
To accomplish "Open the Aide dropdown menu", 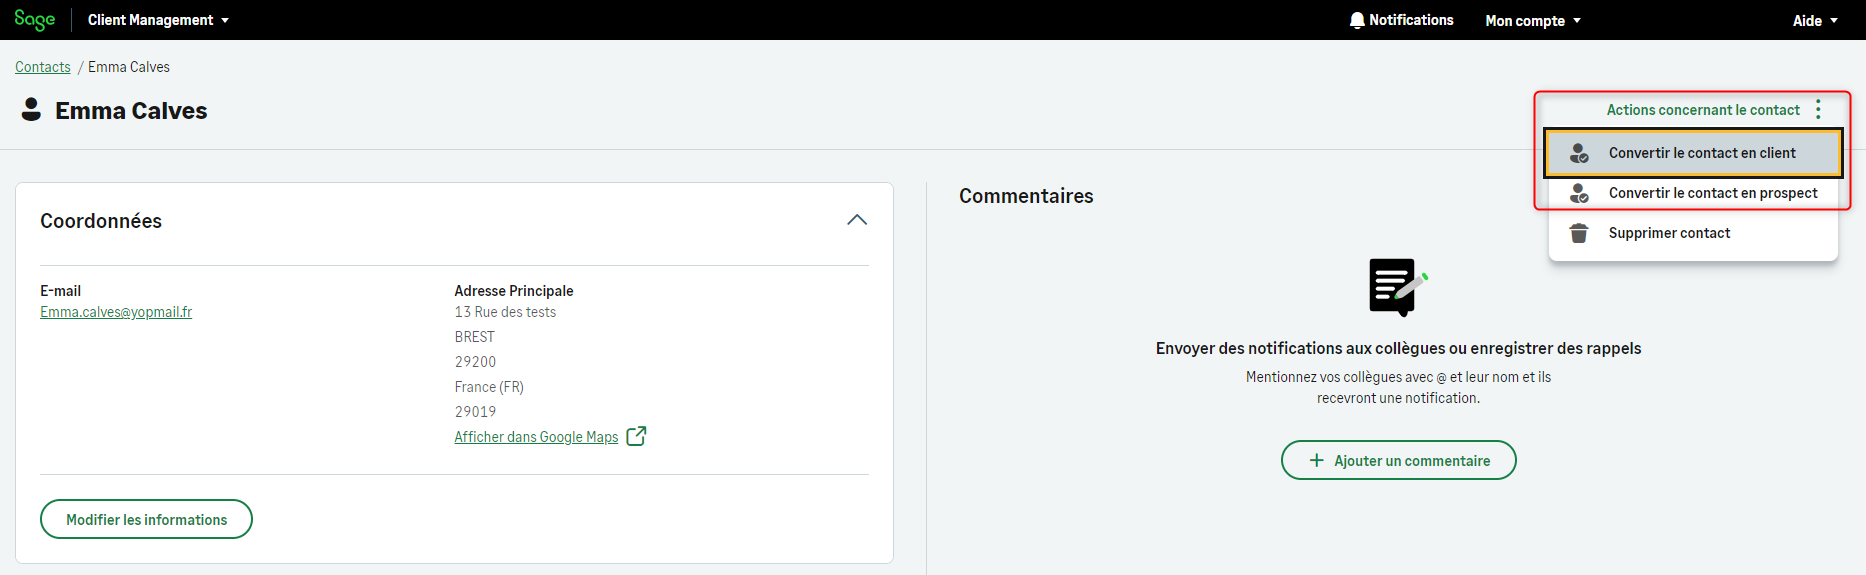I will 1815,20.
